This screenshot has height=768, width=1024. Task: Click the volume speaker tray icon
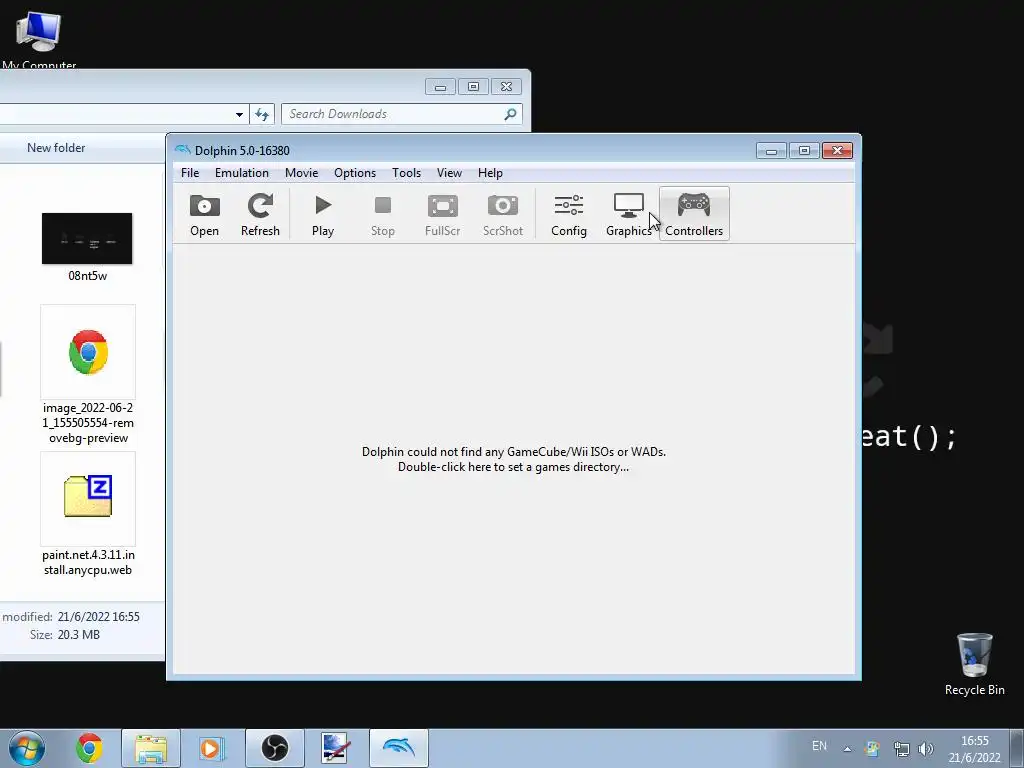(x=925, y=748)
